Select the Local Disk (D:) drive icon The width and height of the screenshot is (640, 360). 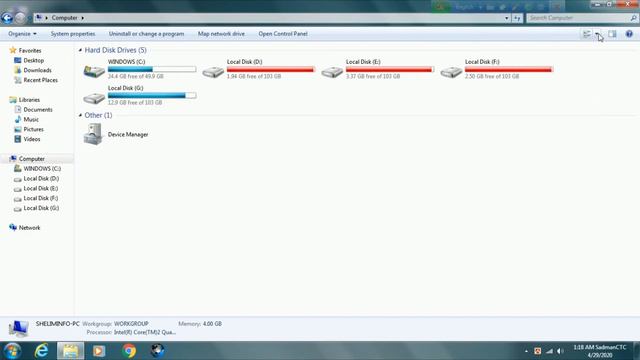[x=213, y=72]
